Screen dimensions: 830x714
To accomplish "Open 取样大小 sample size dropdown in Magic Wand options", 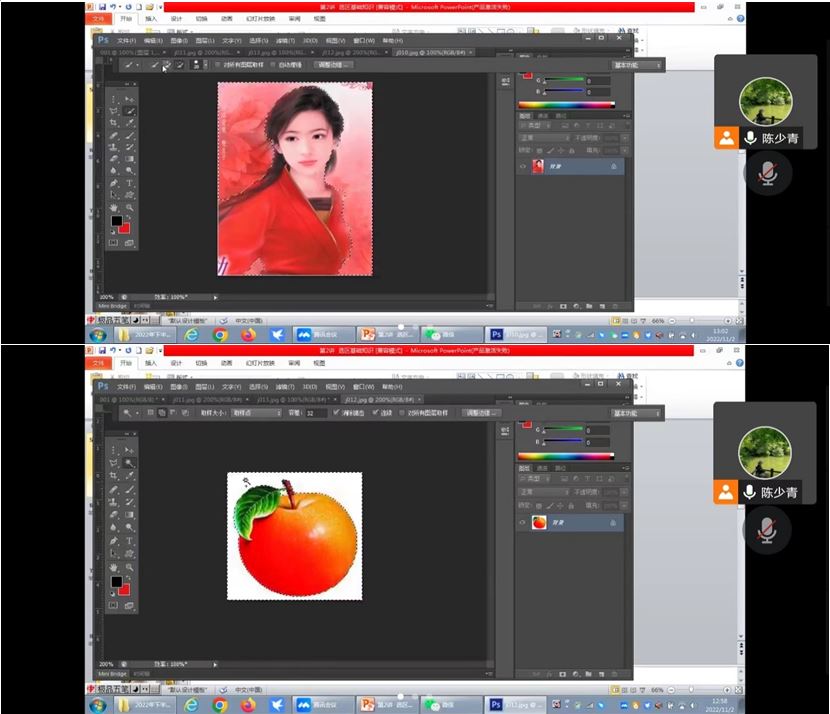I will pyautogui.click(x=257, y=413).
